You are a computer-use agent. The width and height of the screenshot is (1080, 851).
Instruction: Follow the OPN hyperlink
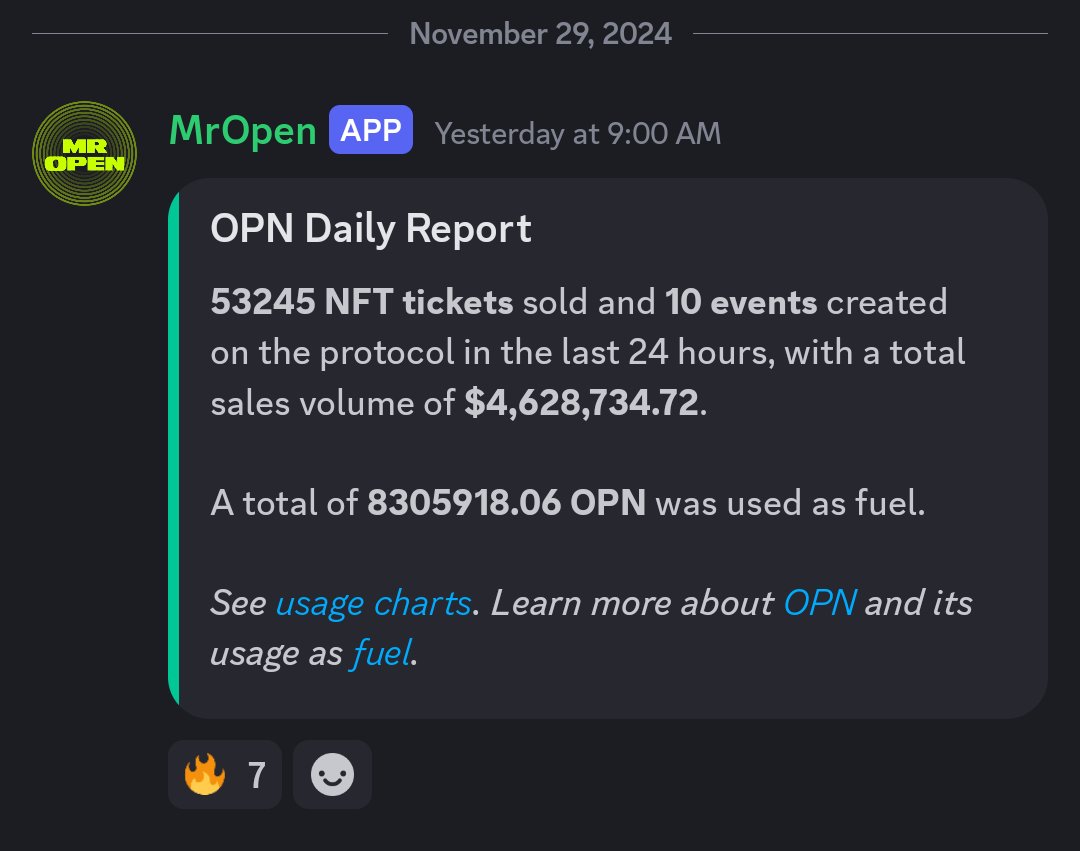[820, 603]
